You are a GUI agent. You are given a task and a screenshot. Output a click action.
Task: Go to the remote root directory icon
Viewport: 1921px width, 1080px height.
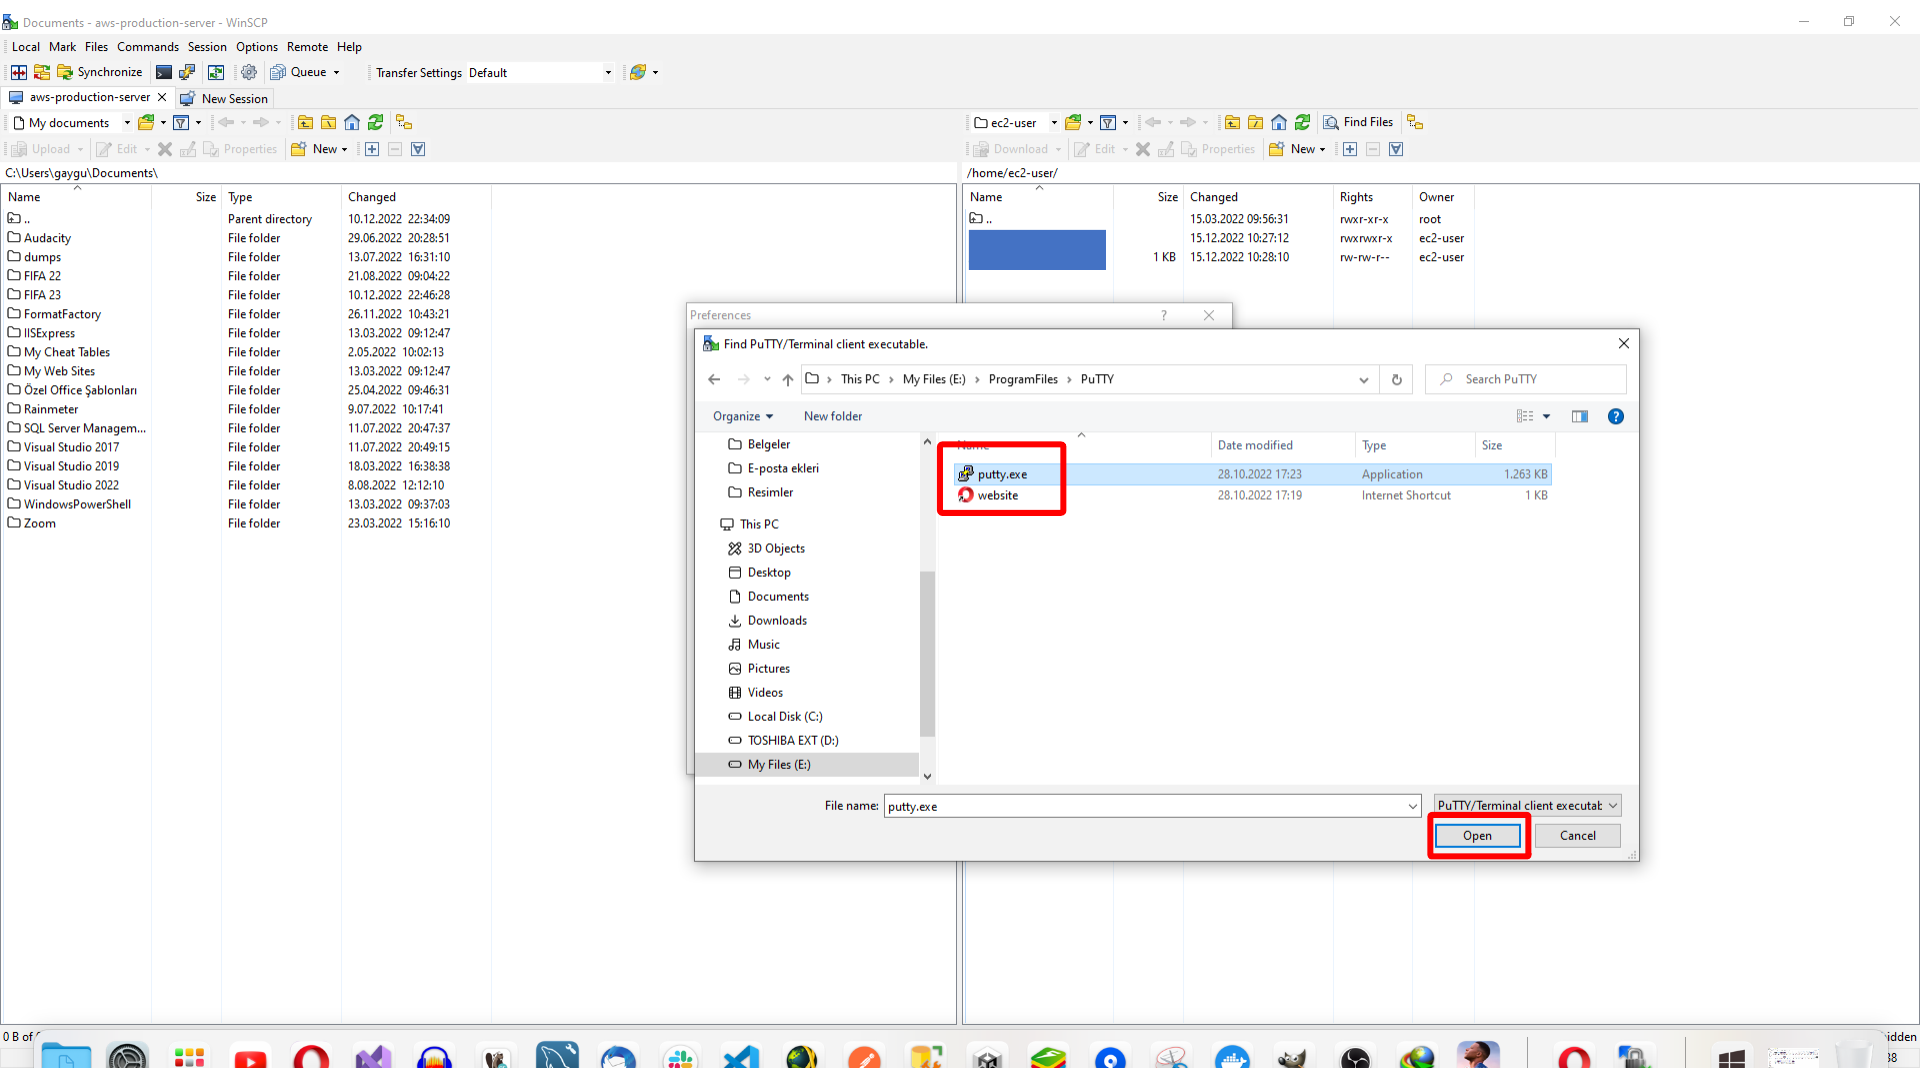click(1255, 122)
